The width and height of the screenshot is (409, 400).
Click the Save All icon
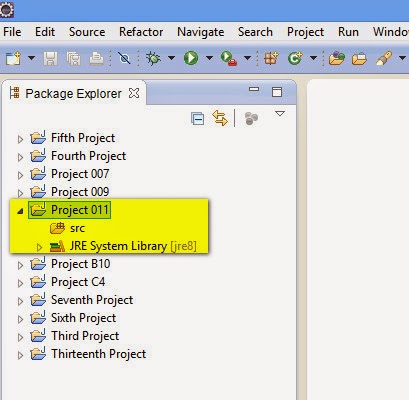coord(73,59)
